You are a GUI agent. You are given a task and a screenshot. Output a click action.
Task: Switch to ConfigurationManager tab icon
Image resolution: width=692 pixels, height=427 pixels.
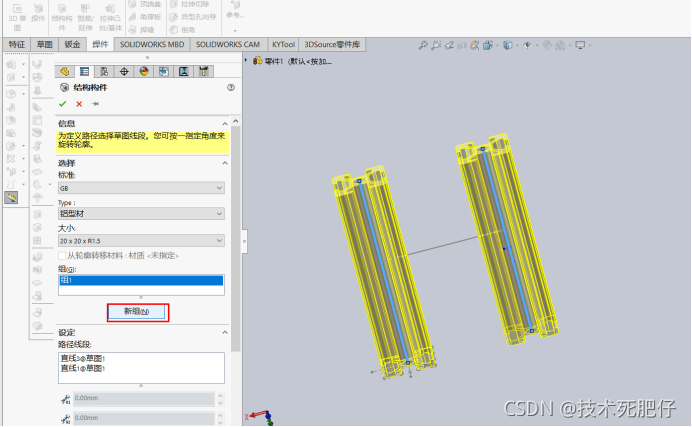tap(104, 71)
